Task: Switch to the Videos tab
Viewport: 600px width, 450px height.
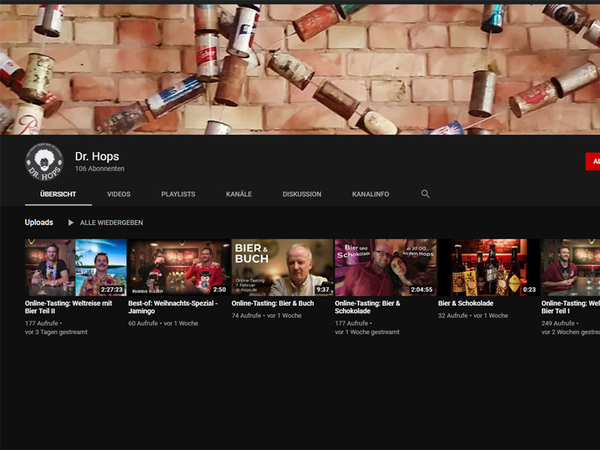Action: point(119,194)
